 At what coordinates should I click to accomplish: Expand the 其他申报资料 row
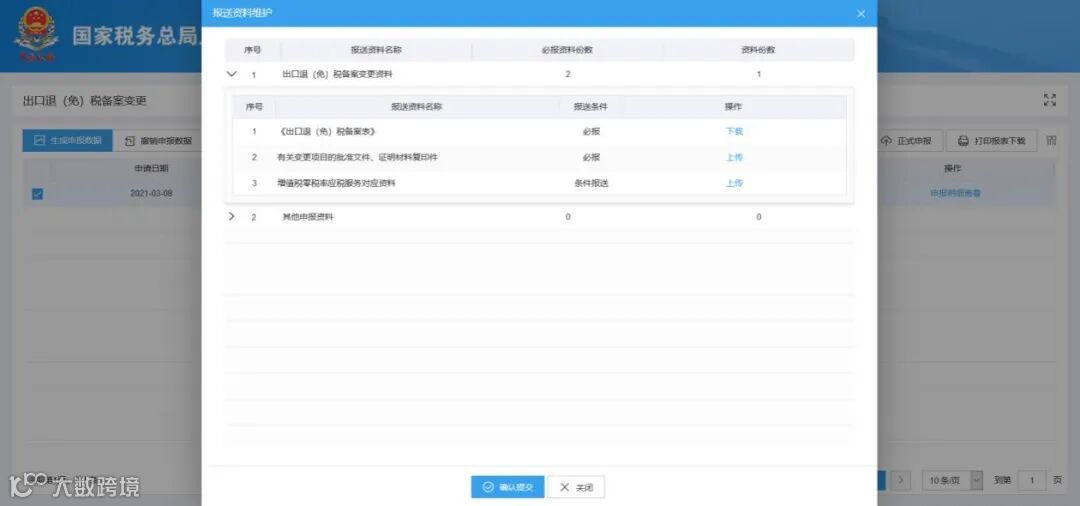pyautogui.click(x=231, y=216)
